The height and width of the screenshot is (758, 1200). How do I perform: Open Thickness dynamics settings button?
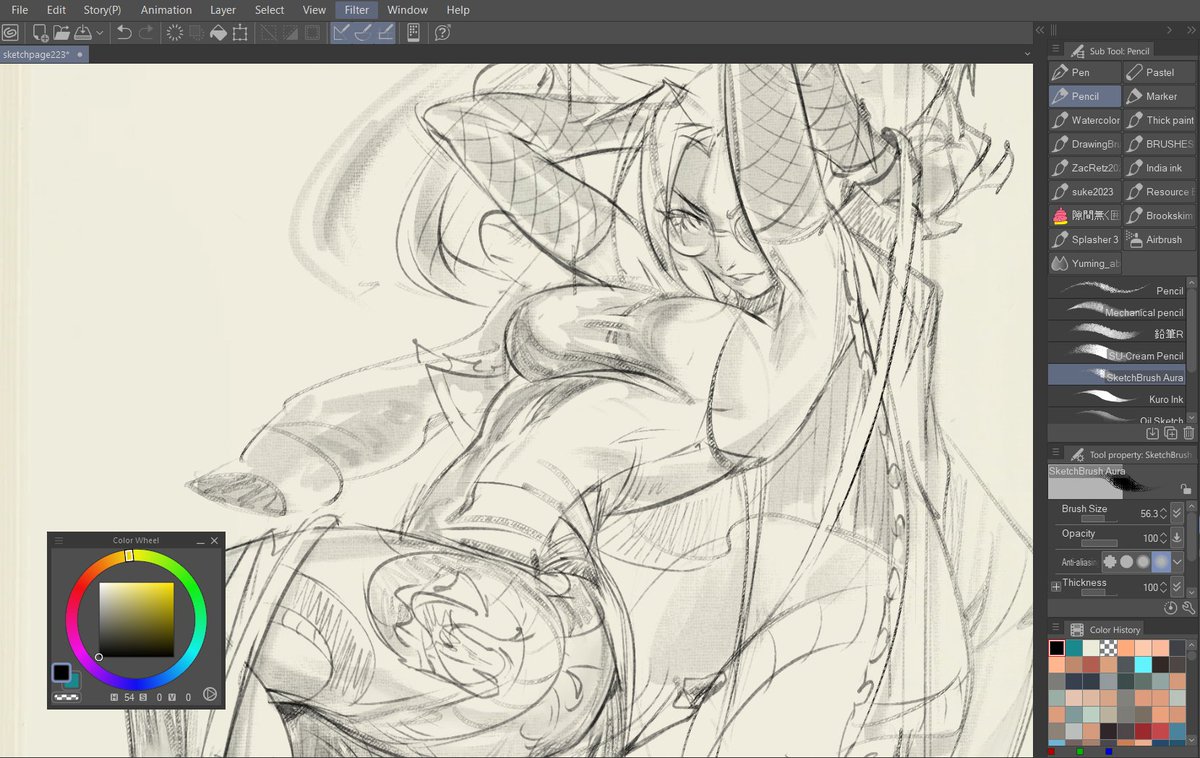1177,586
